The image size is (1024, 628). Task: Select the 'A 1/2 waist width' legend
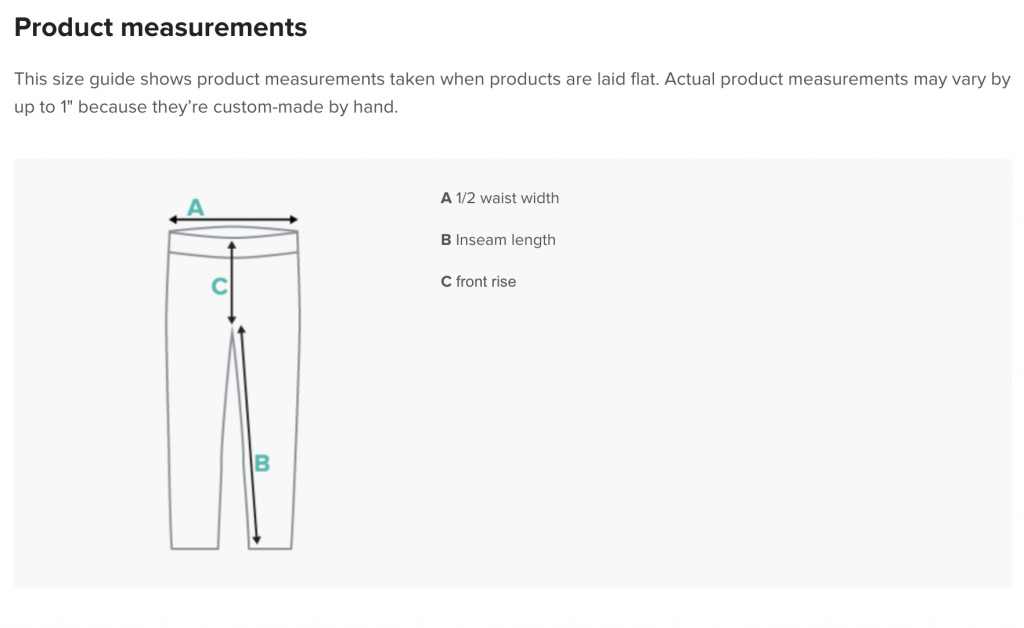tap(500, 198)
